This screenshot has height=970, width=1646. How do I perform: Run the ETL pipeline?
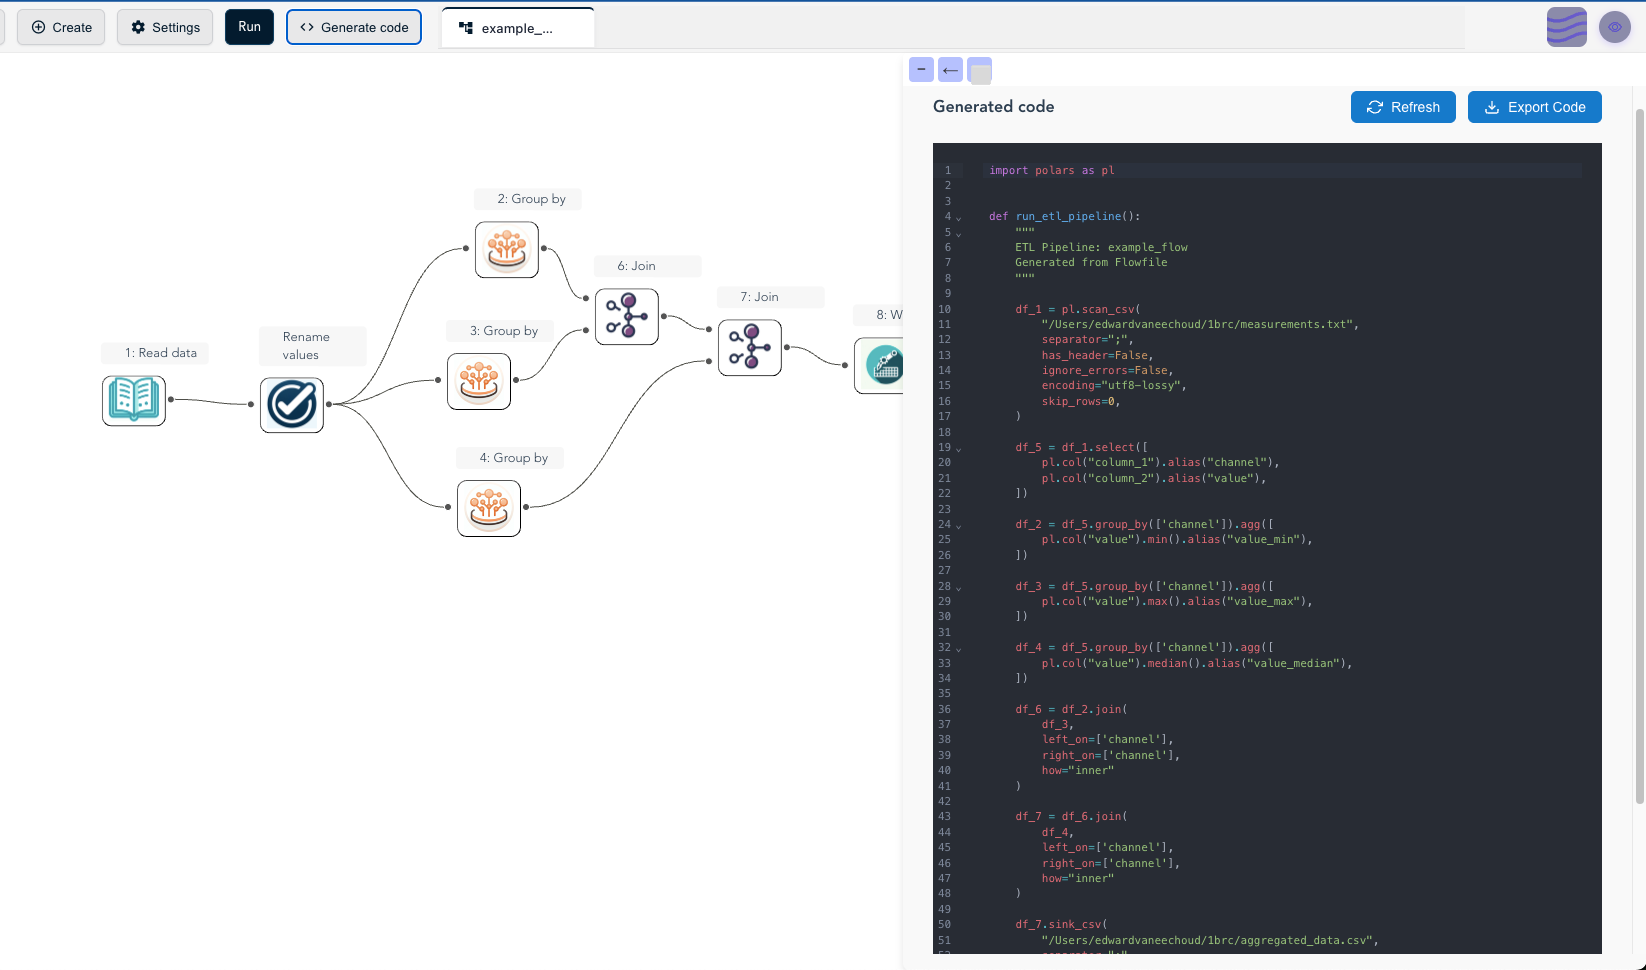(248, 27)
